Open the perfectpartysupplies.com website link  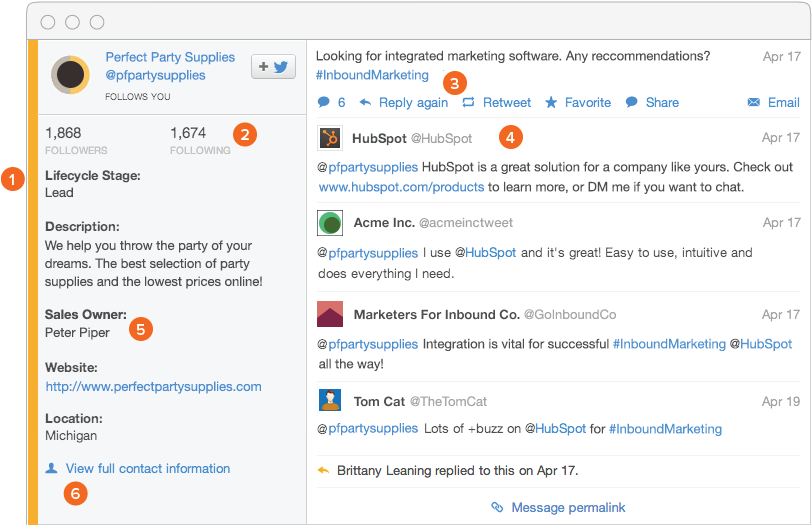point(153,387)
